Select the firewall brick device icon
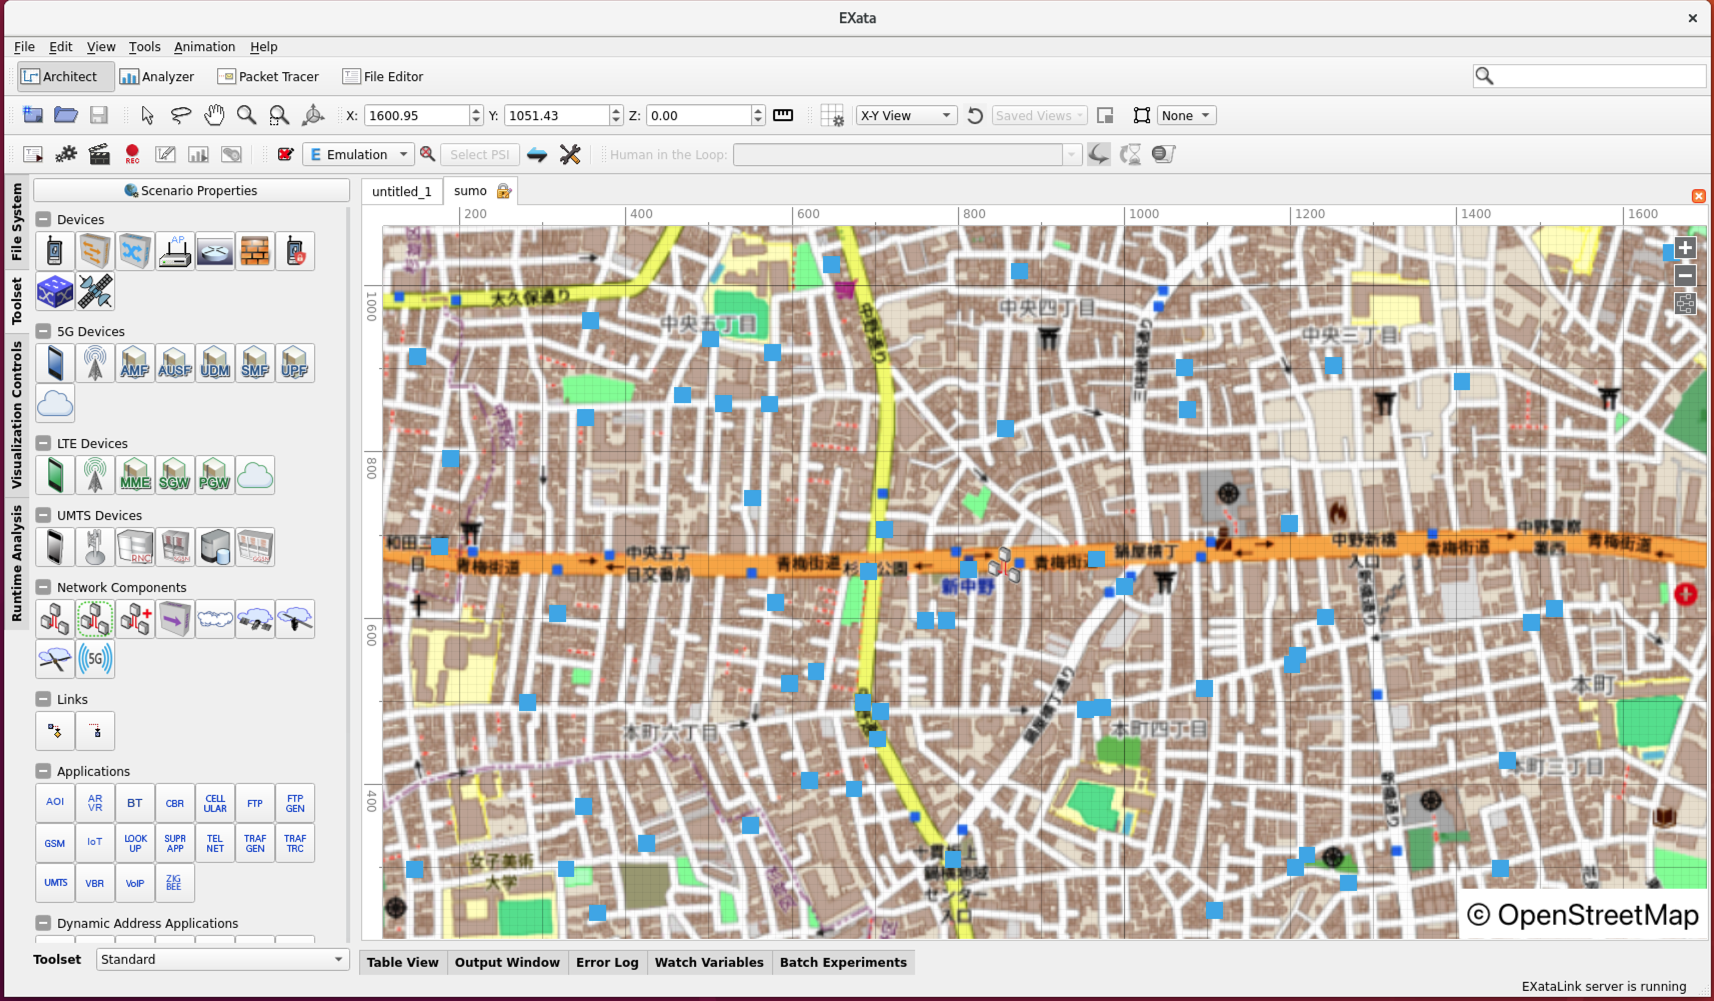Image resolution: width=1714 pixels, height=1001 pixels. pos(255,251)
